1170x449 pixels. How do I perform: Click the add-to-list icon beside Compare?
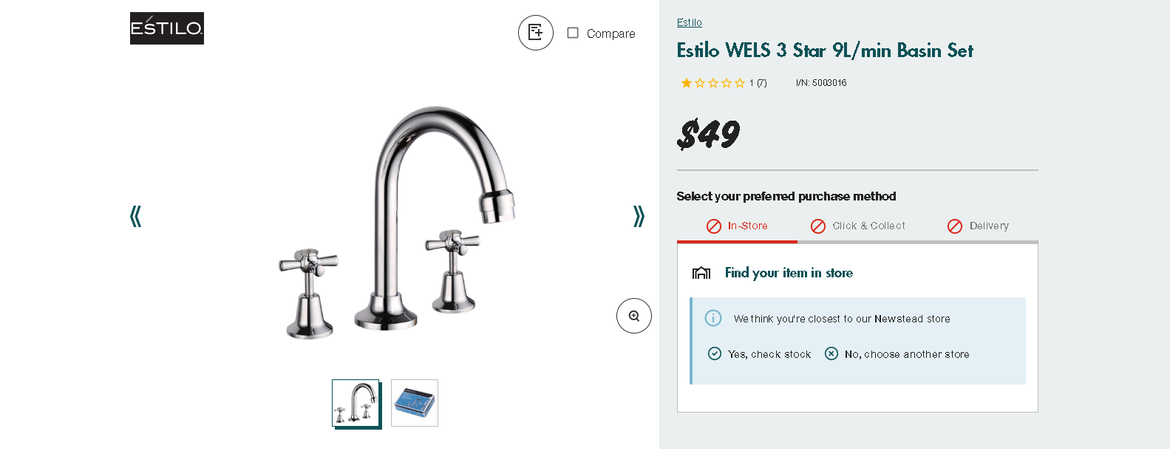click(535, 33)
